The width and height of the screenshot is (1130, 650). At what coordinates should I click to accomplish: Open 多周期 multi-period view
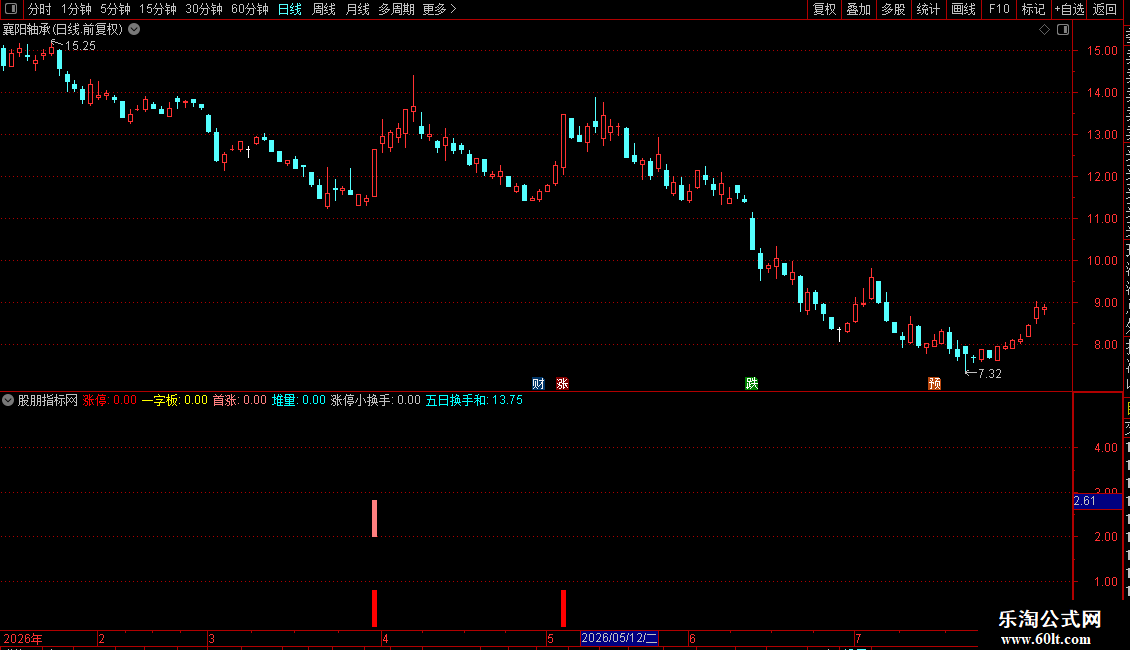pyautogui.click(x=396, y=9)
